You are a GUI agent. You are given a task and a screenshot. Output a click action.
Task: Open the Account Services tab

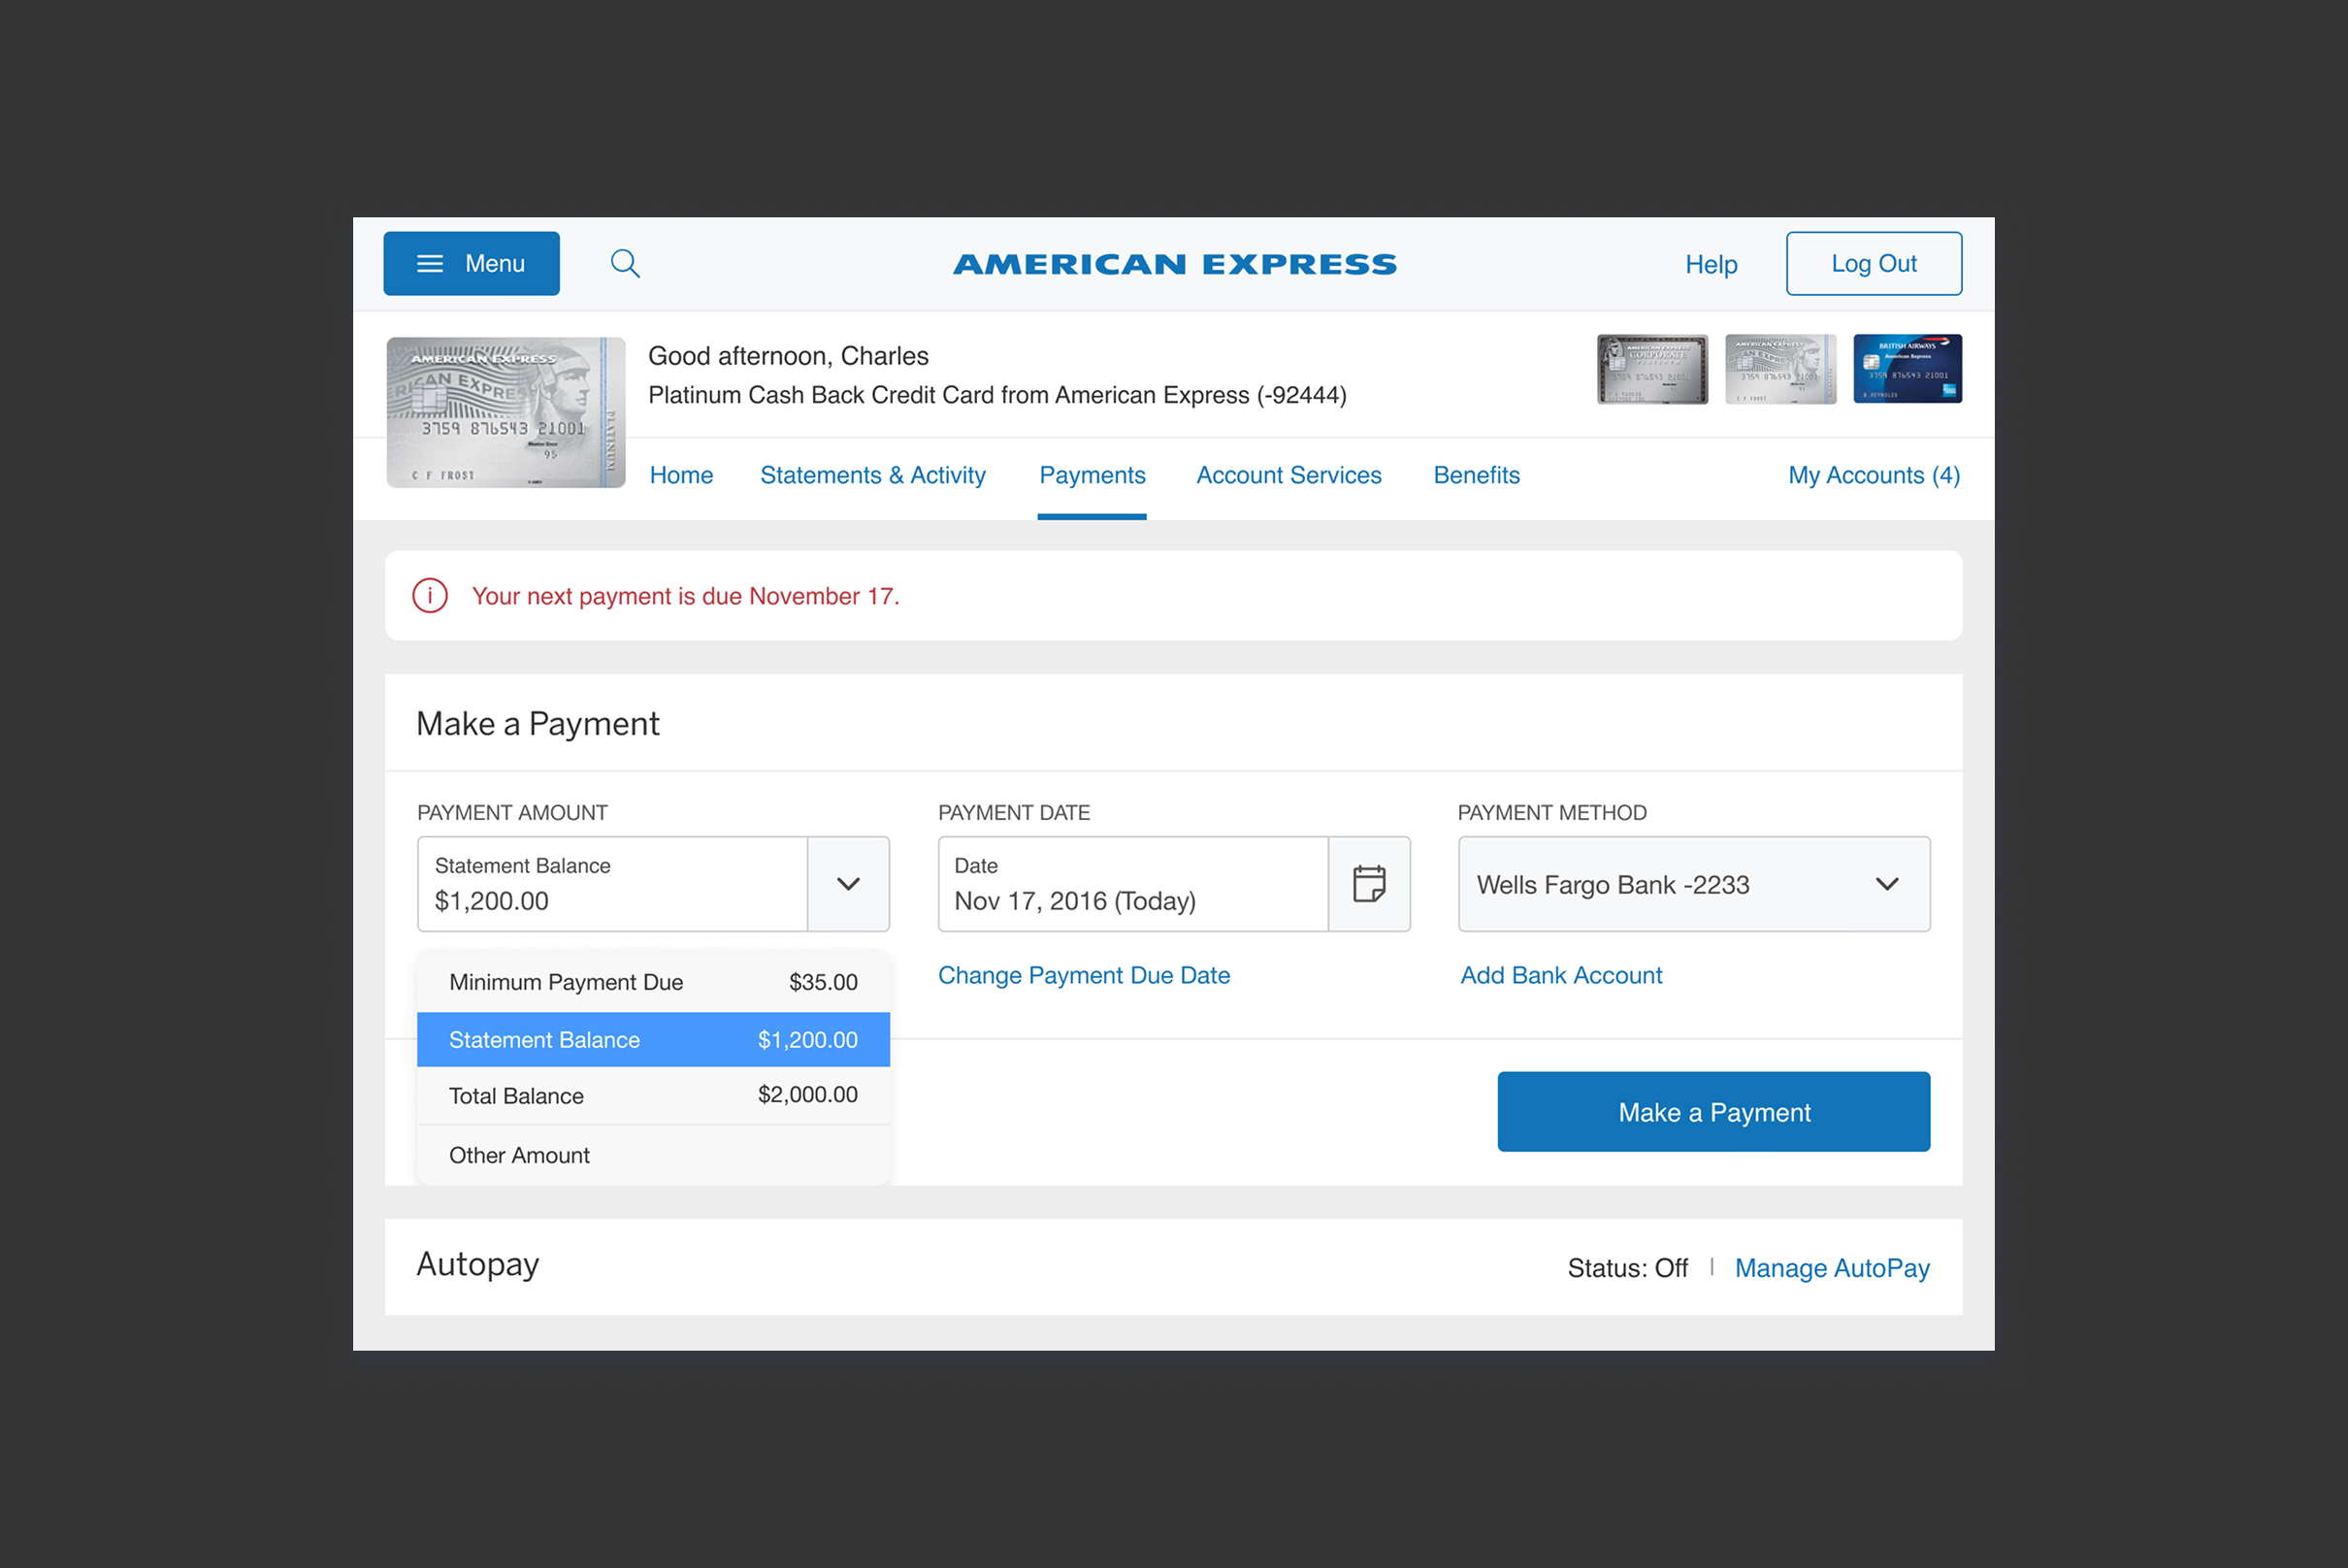(1288, 475)
